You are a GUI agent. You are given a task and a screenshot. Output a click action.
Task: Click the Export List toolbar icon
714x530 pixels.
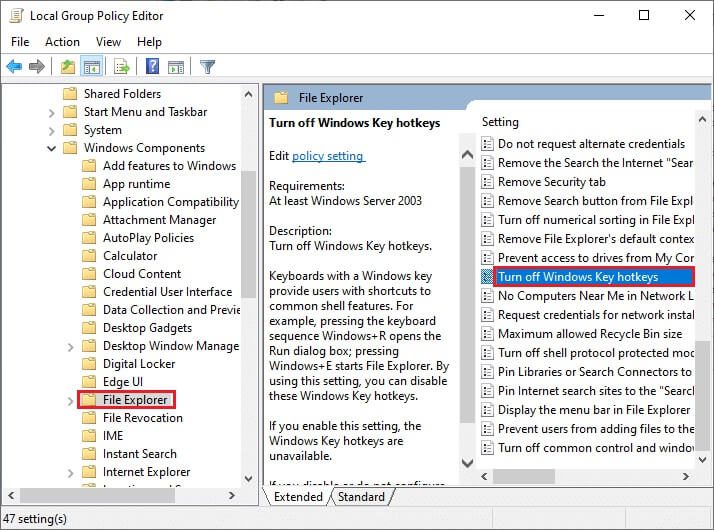point(122,67)
